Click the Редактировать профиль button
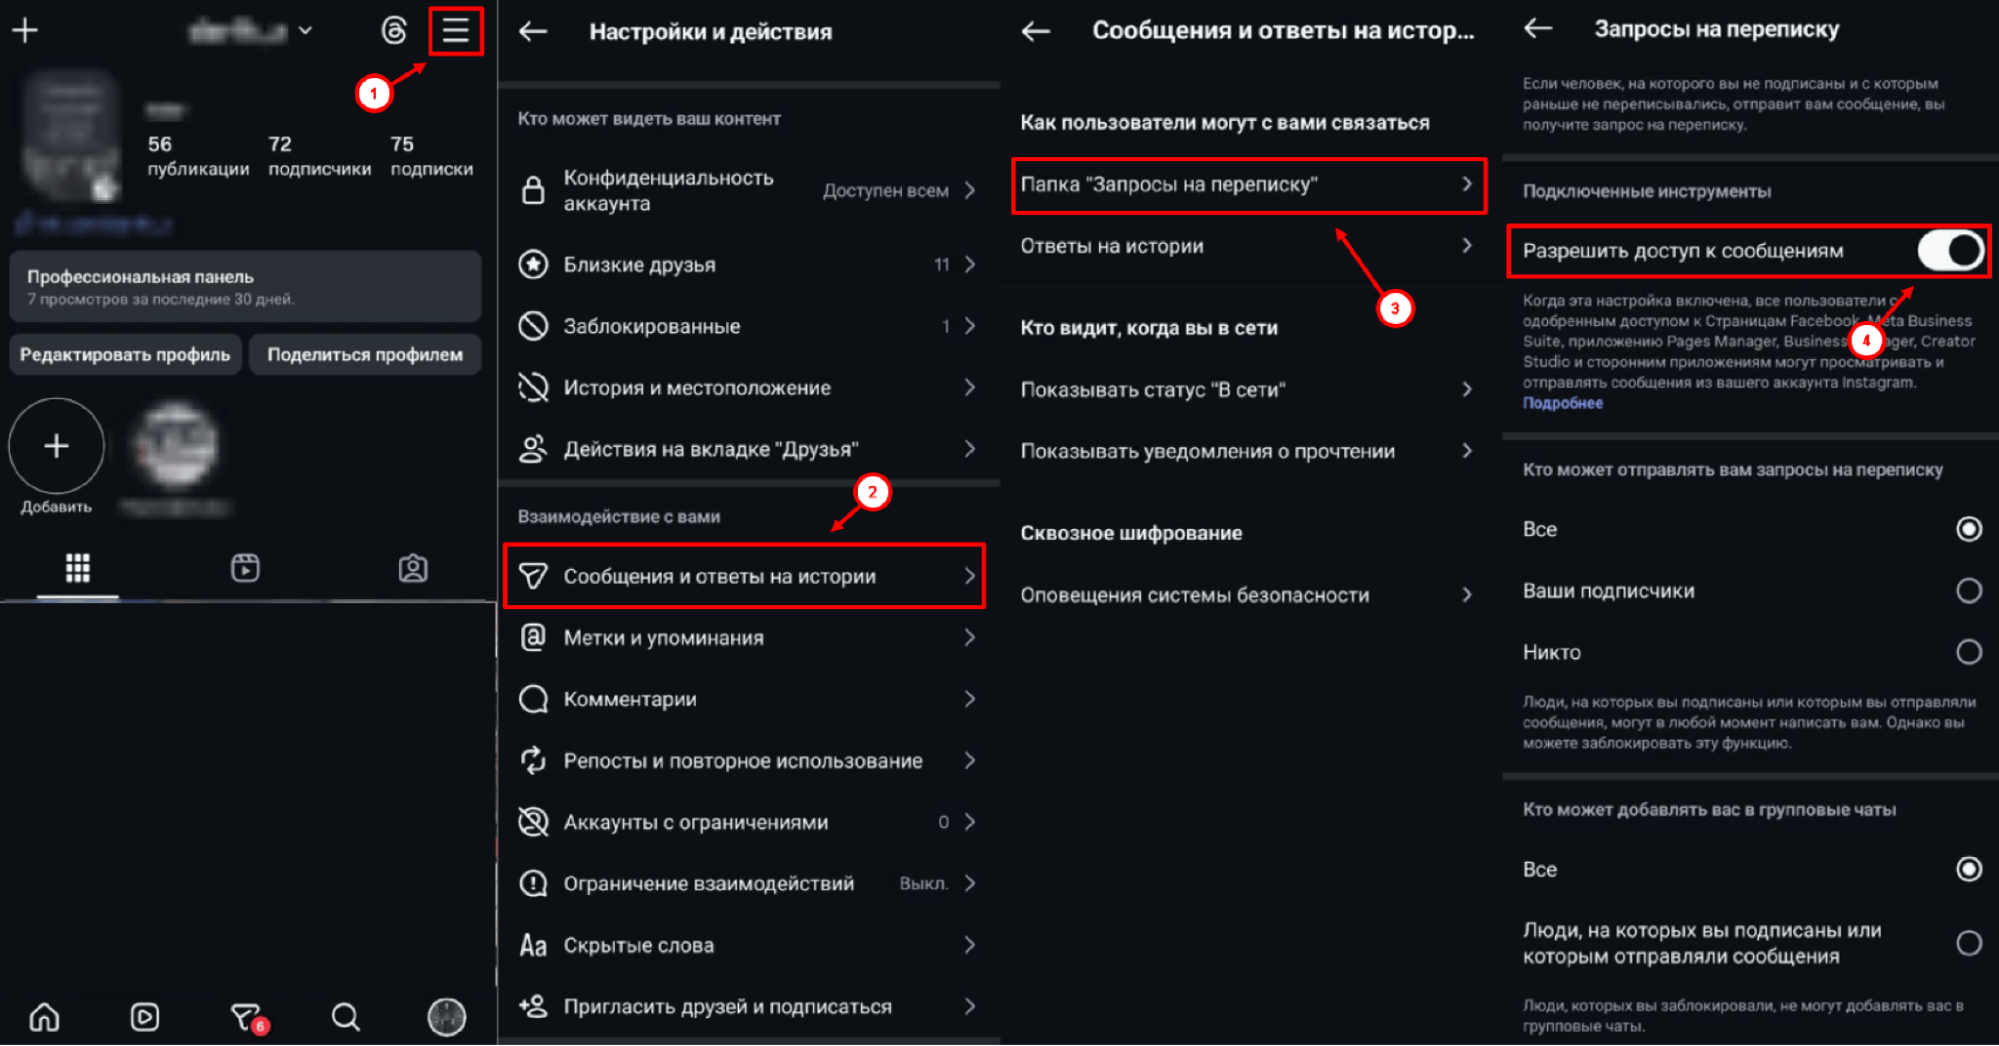Image resolution: width=1999 pixels, height=1046 pixels. [124, 354]
